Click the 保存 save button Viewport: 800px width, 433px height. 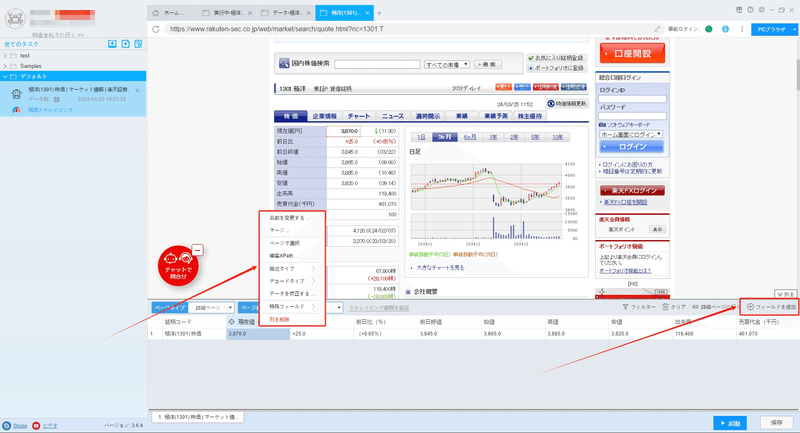click(777, 423)
